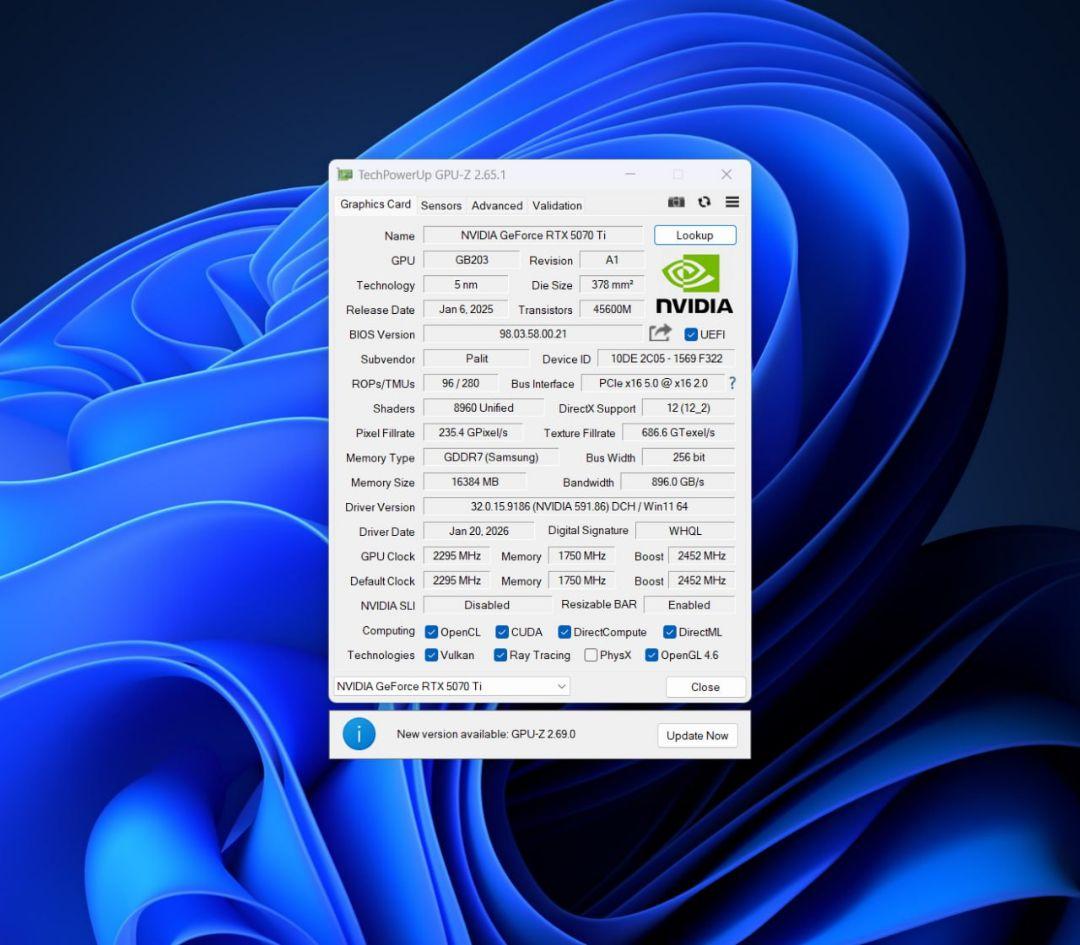Click the Default Clock value 2295 MHz

tap(457, 581)
